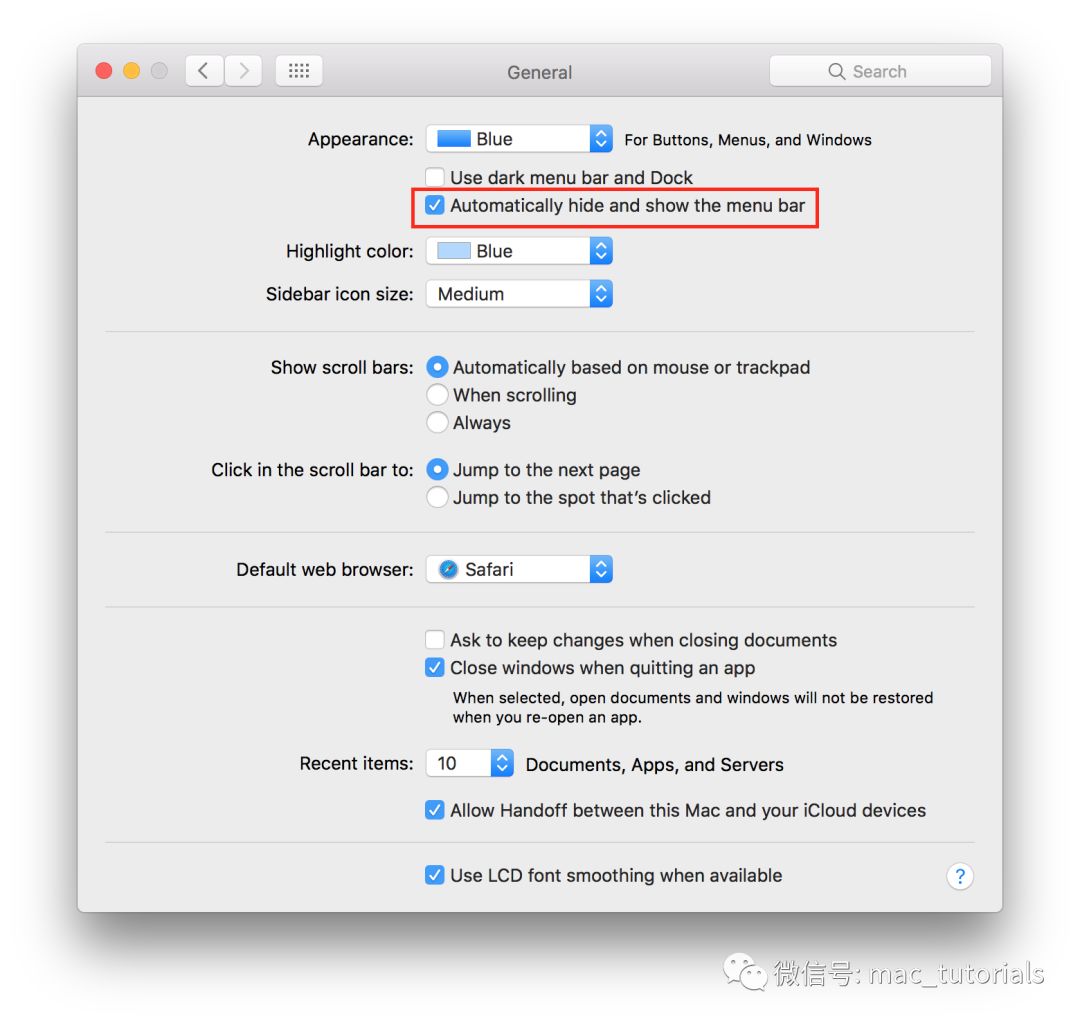Open the Recent items count popup
Screen dimensions: 1080x1023
pos(470,763)
